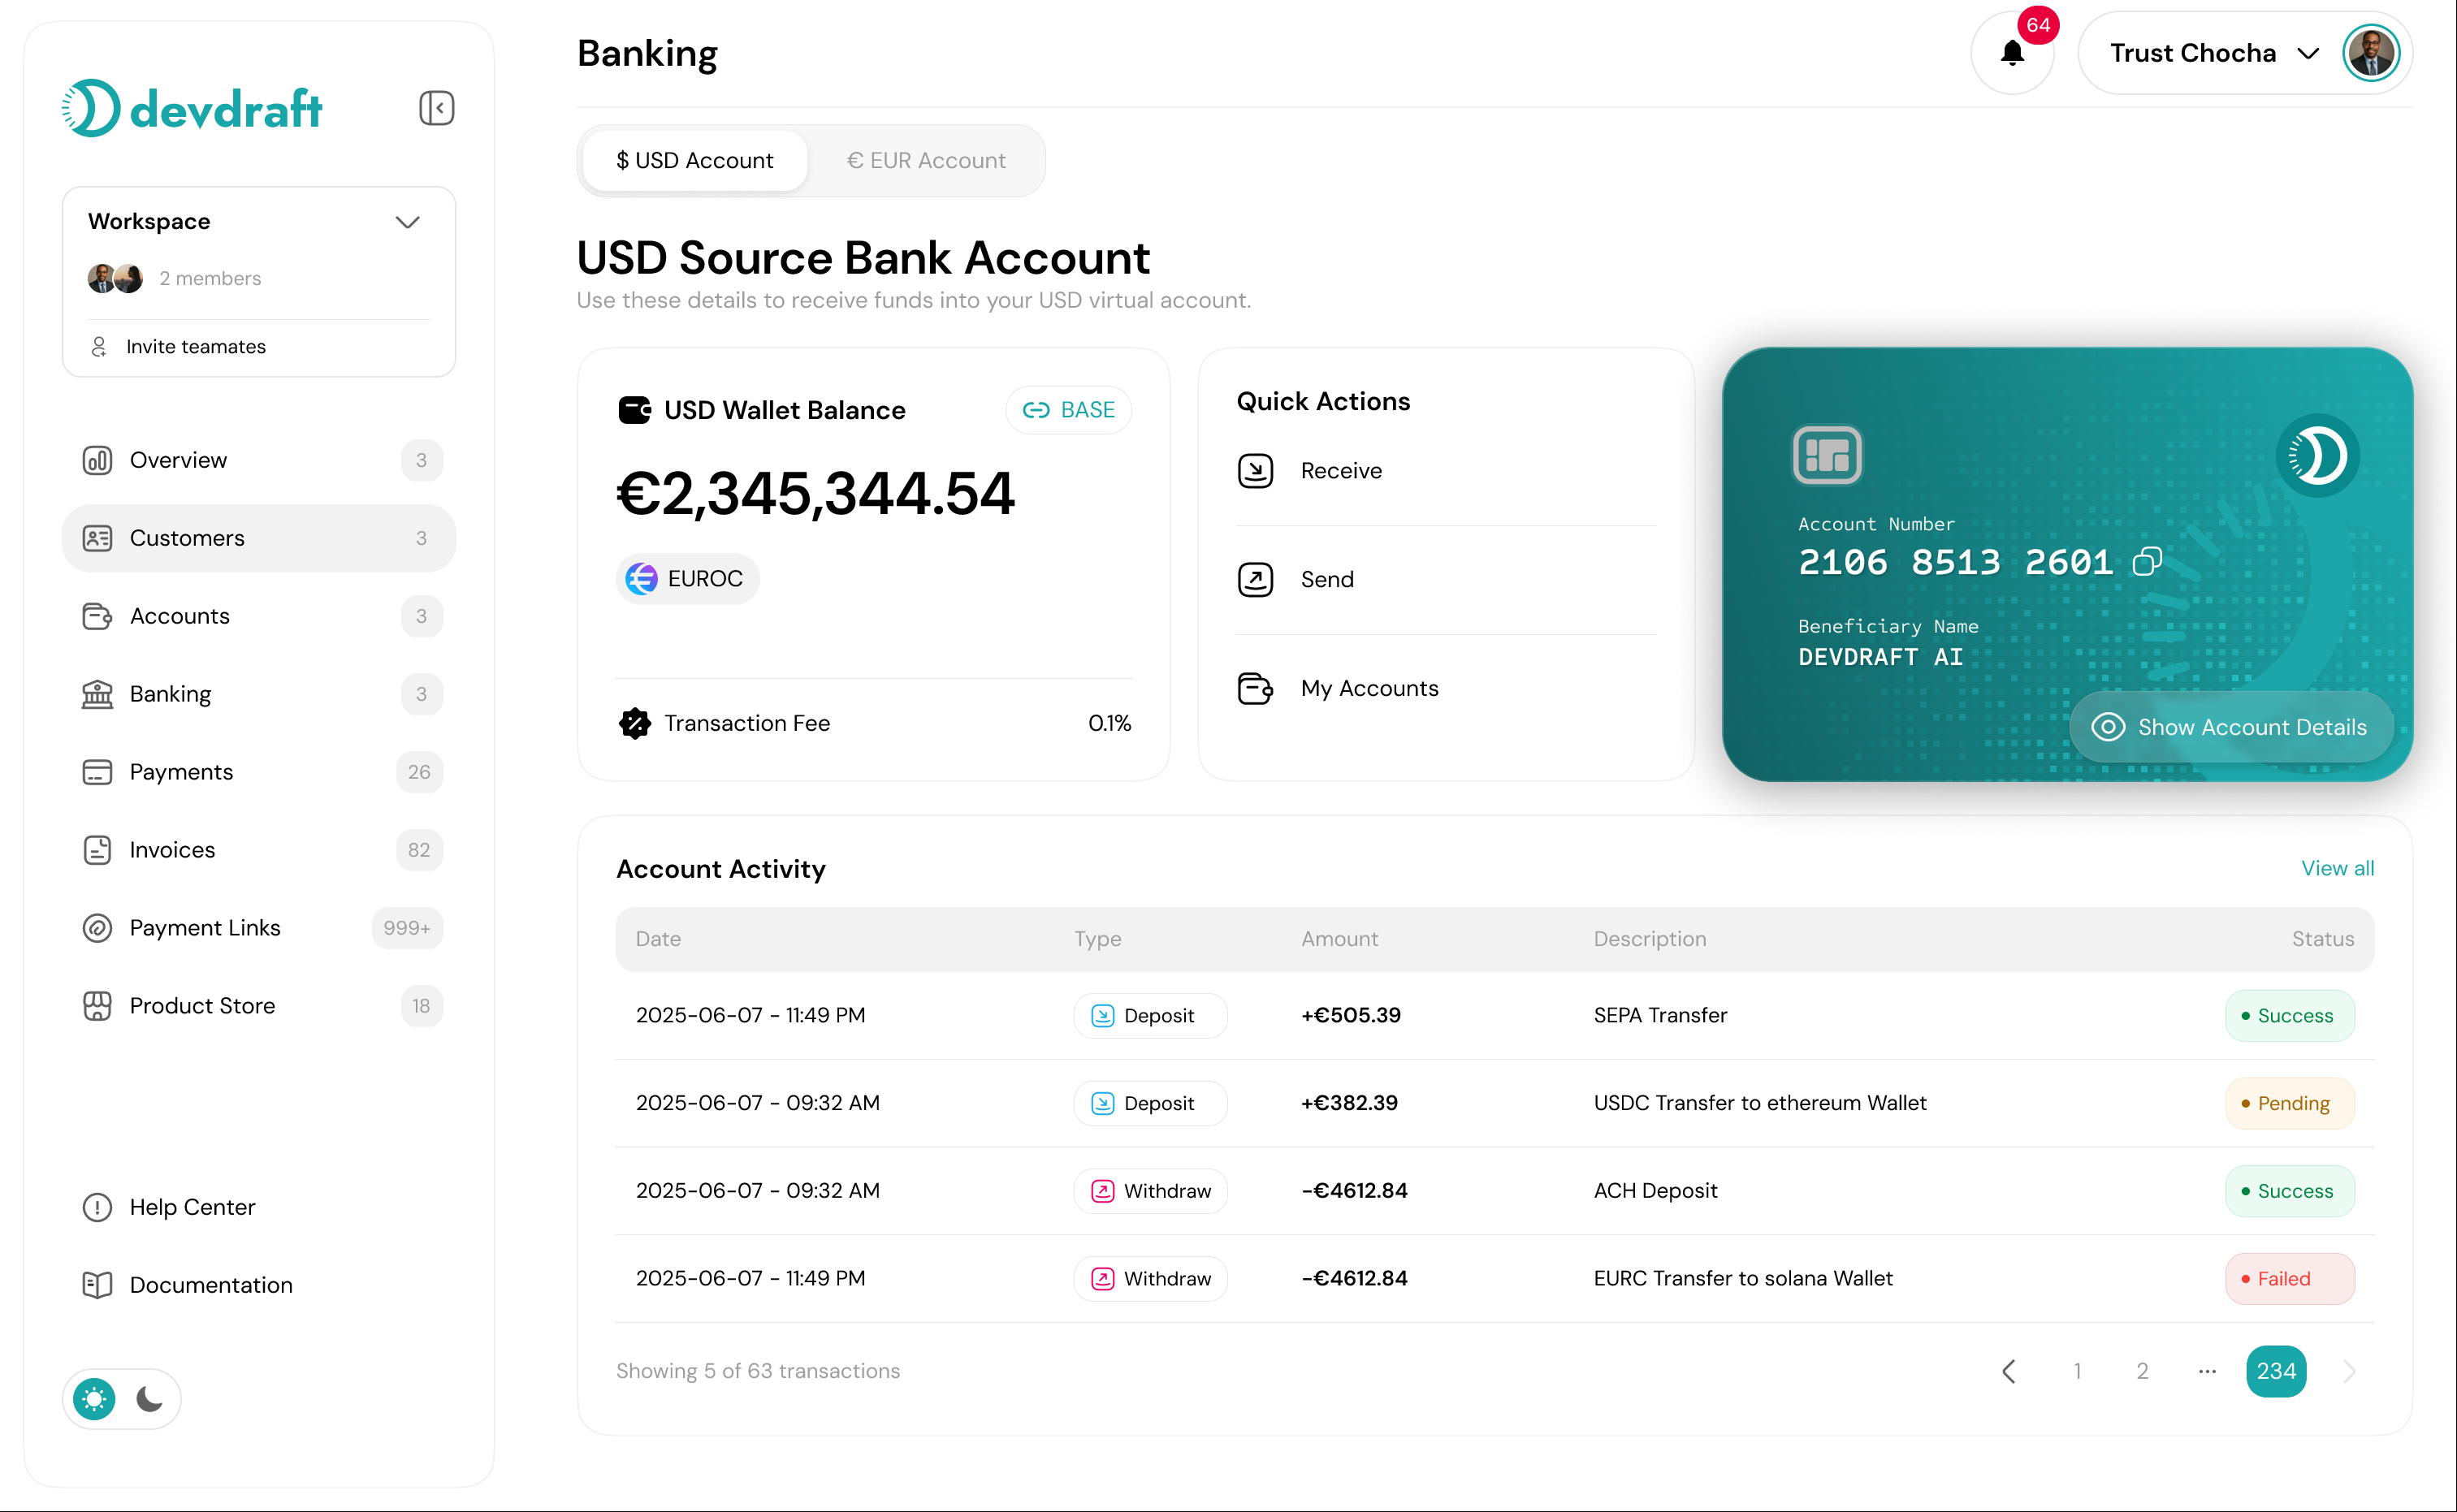2457x1512 pixels.
Task: Open the notification bell
Action: pyautogui.click(x=2012, y=52)
